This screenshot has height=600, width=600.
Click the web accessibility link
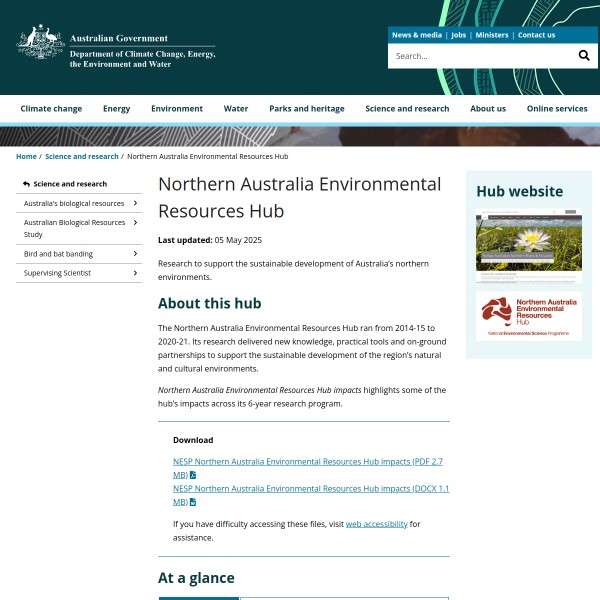click(x=376, y=524)
